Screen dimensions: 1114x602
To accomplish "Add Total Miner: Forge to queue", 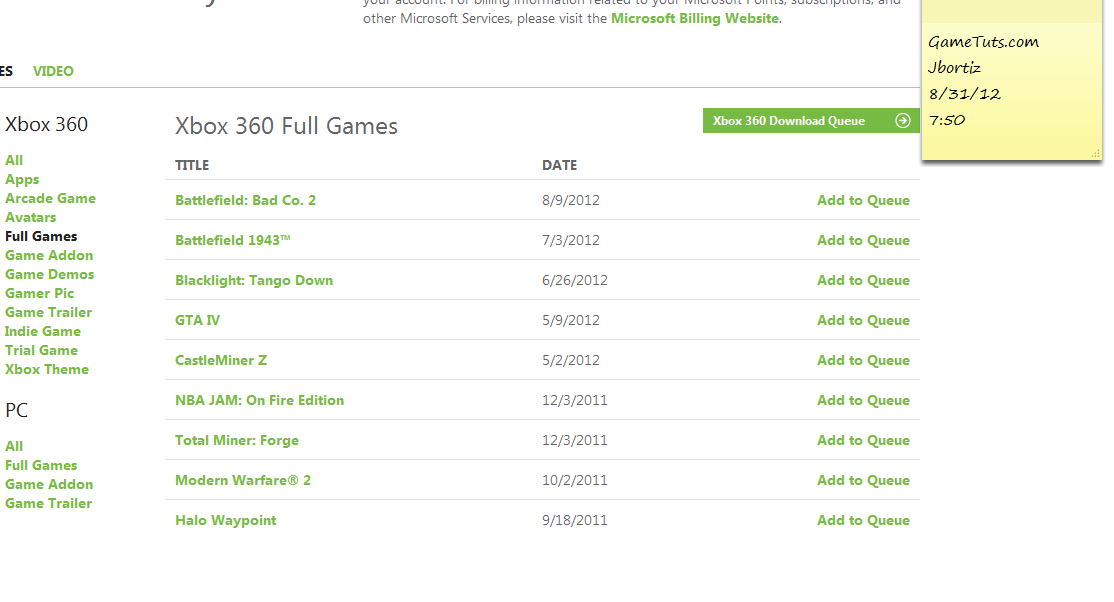I will (x=863, y=440).
